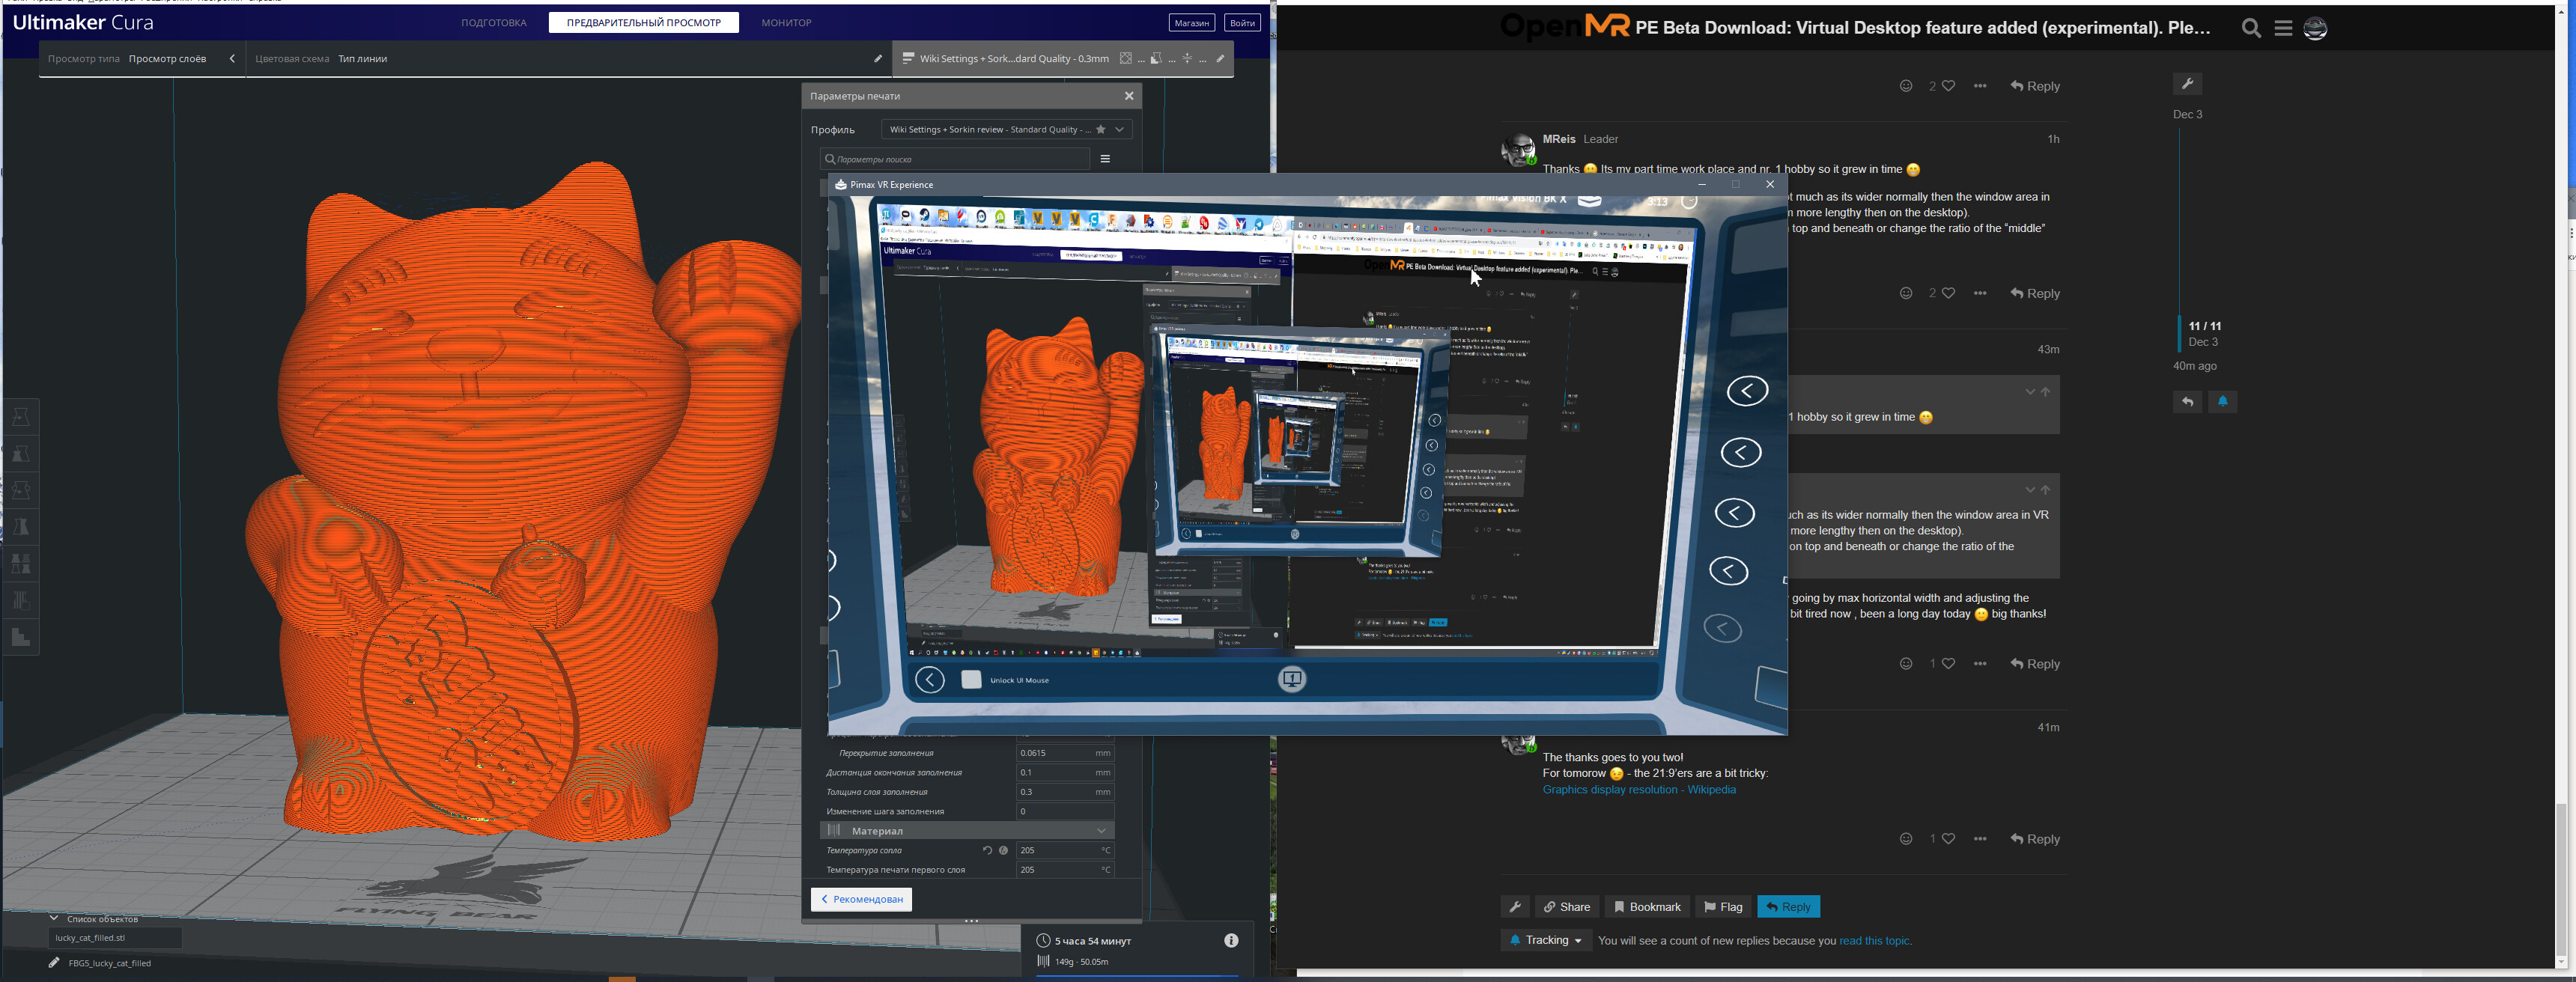Select the top tool in Cura left toolbar
This screenshot has height=982, width=2576.
[x=21, y=417]
